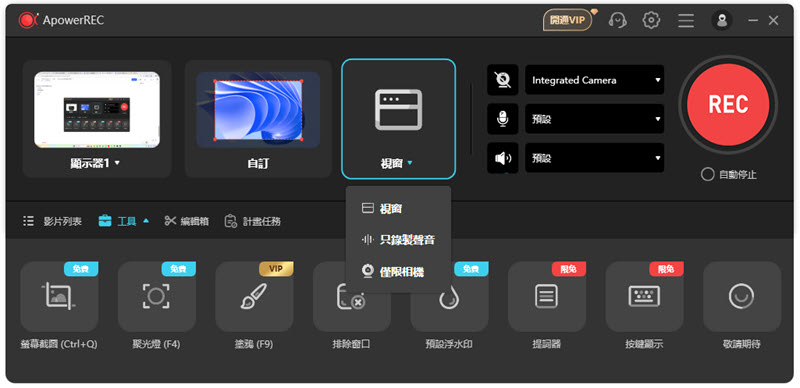Choose 只錄製聲音 from the dropdown menu

[x=398, y=239]
